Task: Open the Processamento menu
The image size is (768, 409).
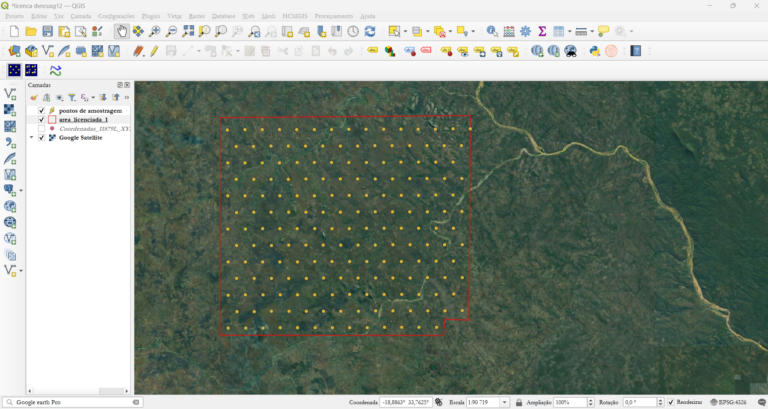Action: tap(334, 16)
